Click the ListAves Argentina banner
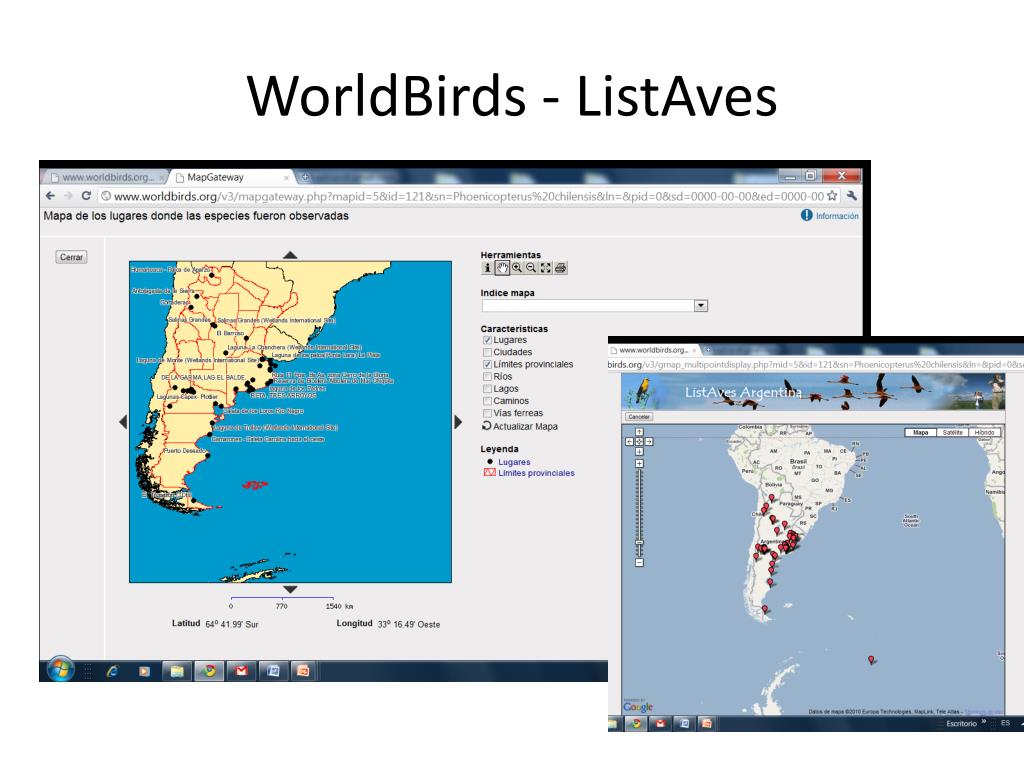1024x768 pixels. point(812,391)
